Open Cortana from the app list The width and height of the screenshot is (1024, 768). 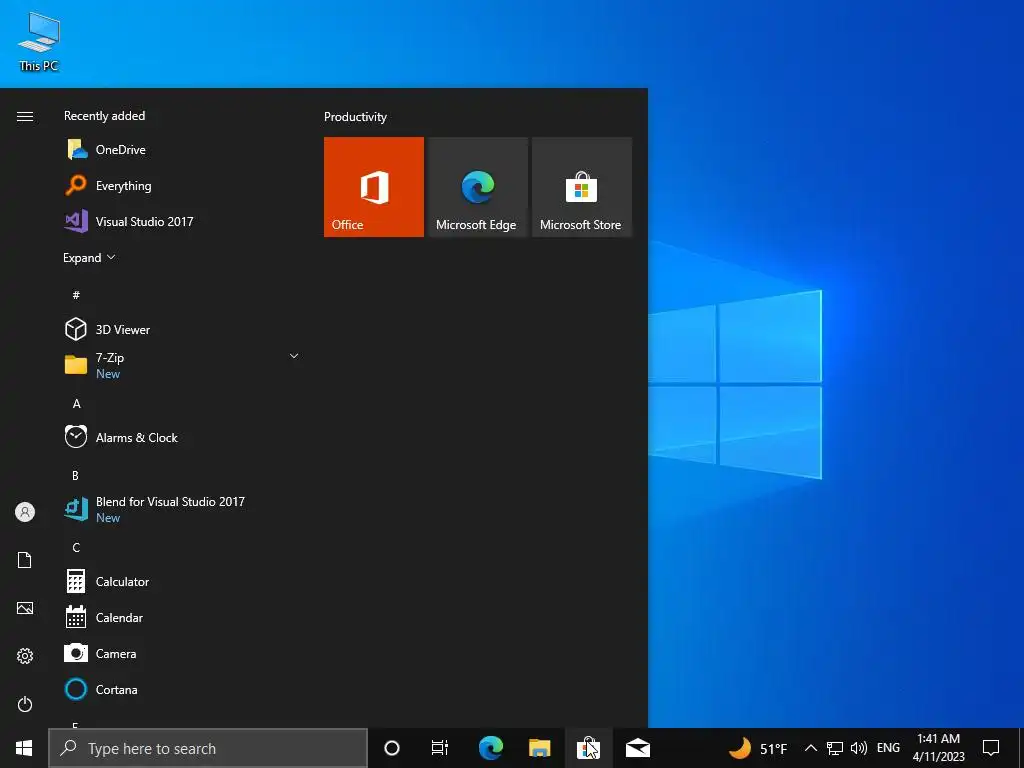(x=183, y=689)
